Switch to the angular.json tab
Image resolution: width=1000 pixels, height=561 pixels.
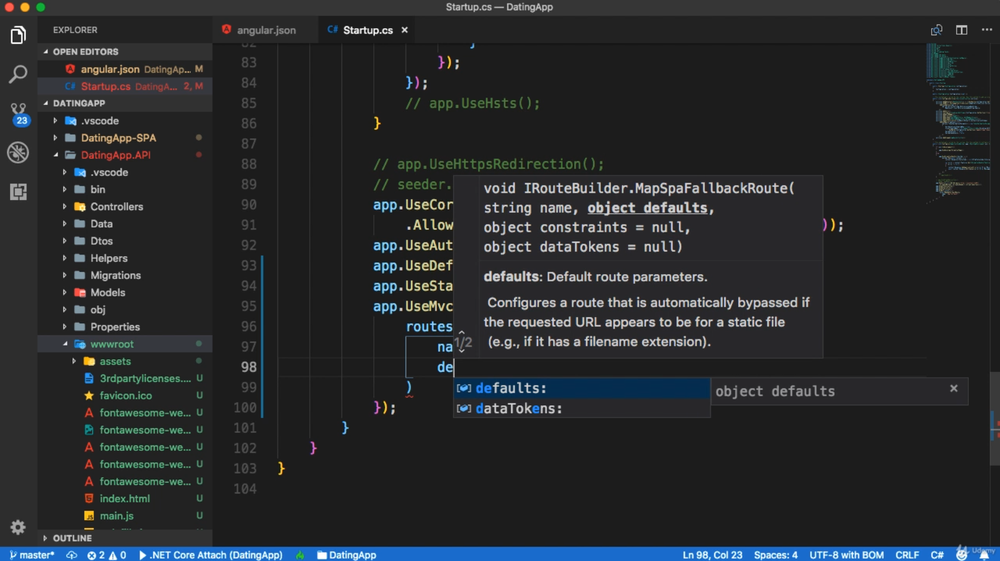[265, 30]
